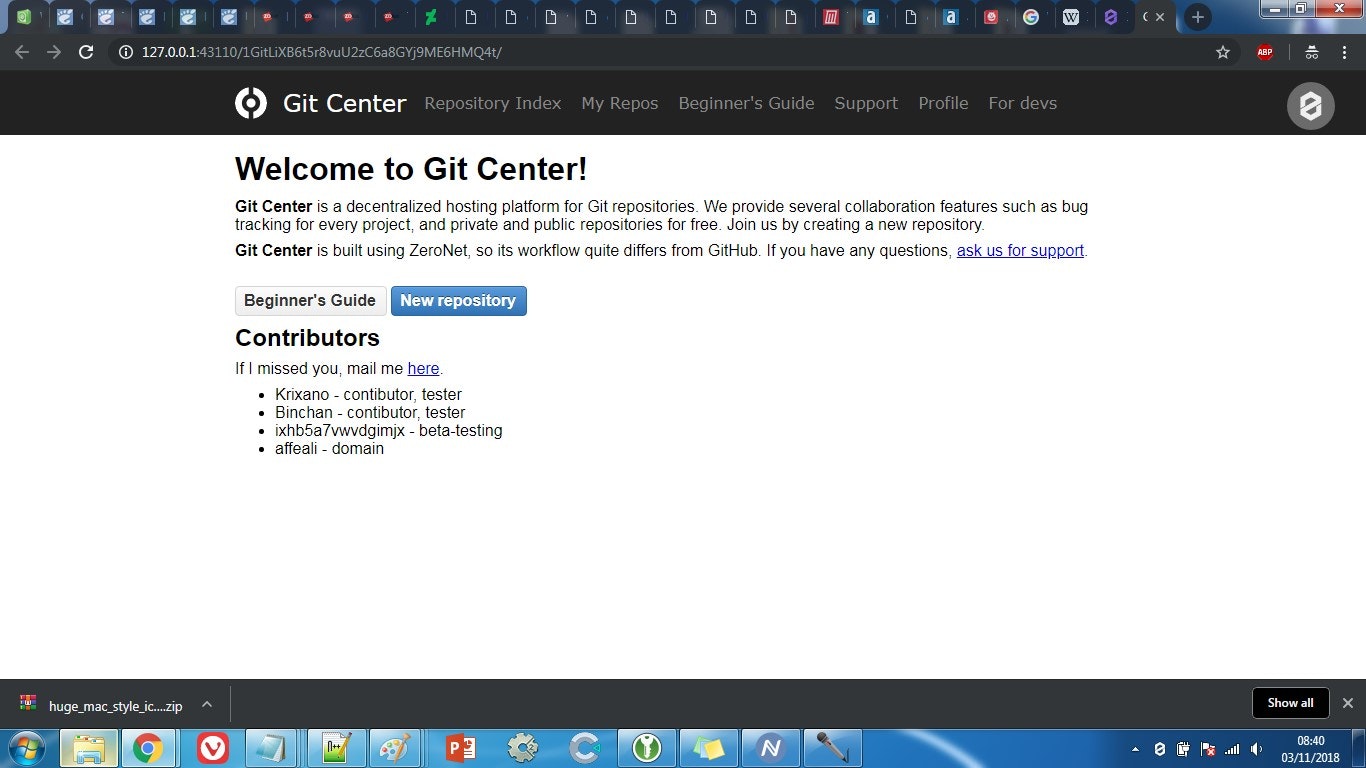Open Chrome's three-dot menu
This screenshot has width=1366, height=768.
pos(1345,52)
